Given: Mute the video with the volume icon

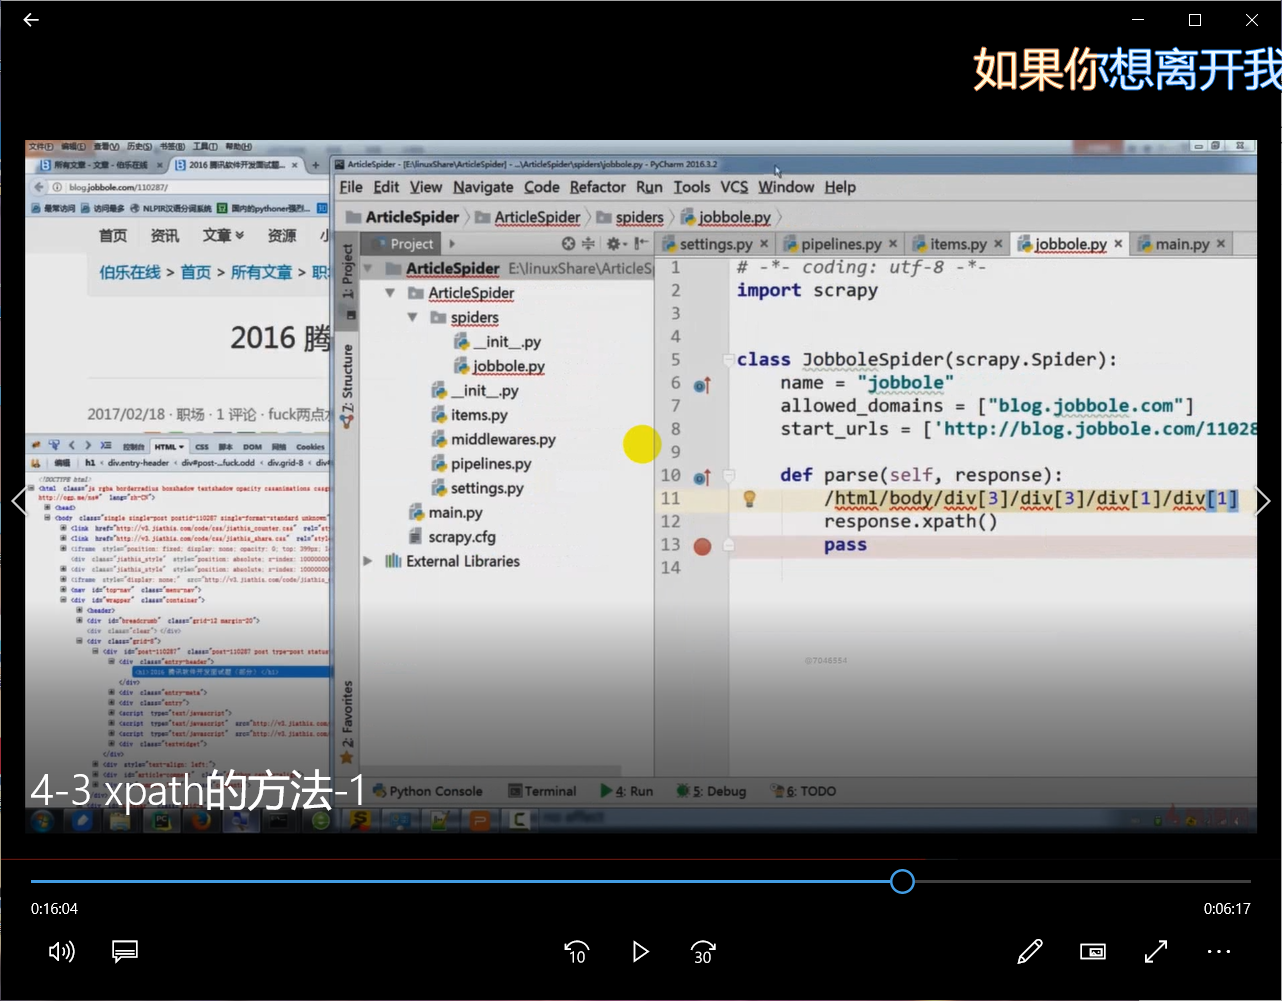Looking at the screenshot, I should click(61, 951).
